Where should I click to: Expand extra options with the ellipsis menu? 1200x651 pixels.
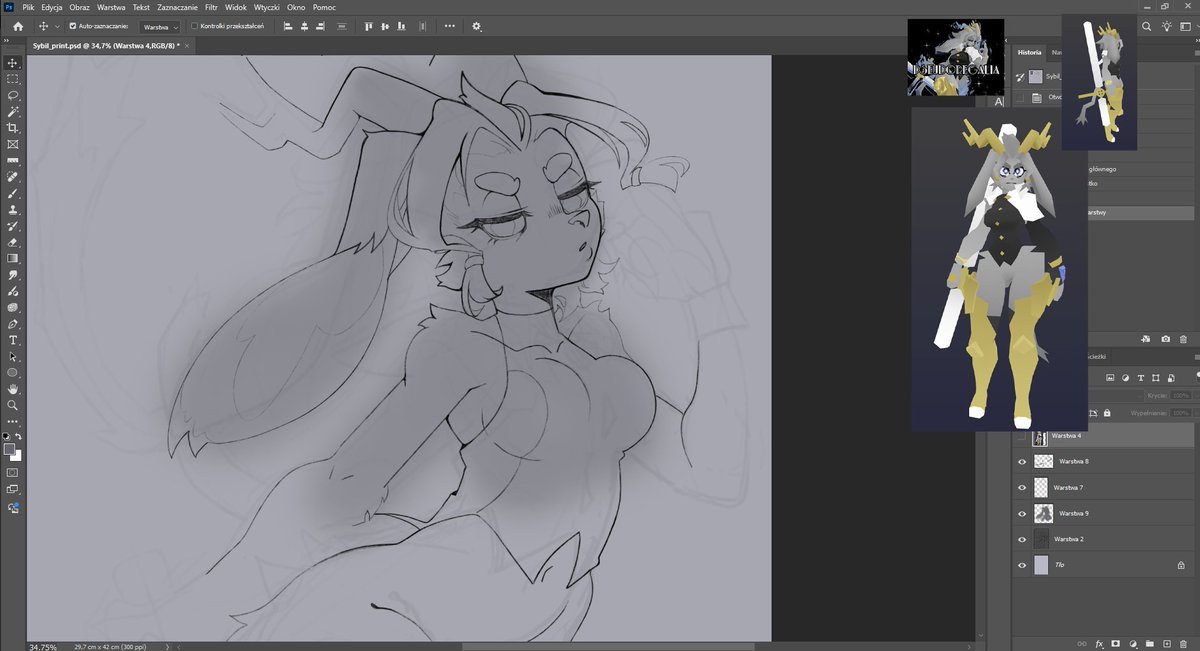449,26
